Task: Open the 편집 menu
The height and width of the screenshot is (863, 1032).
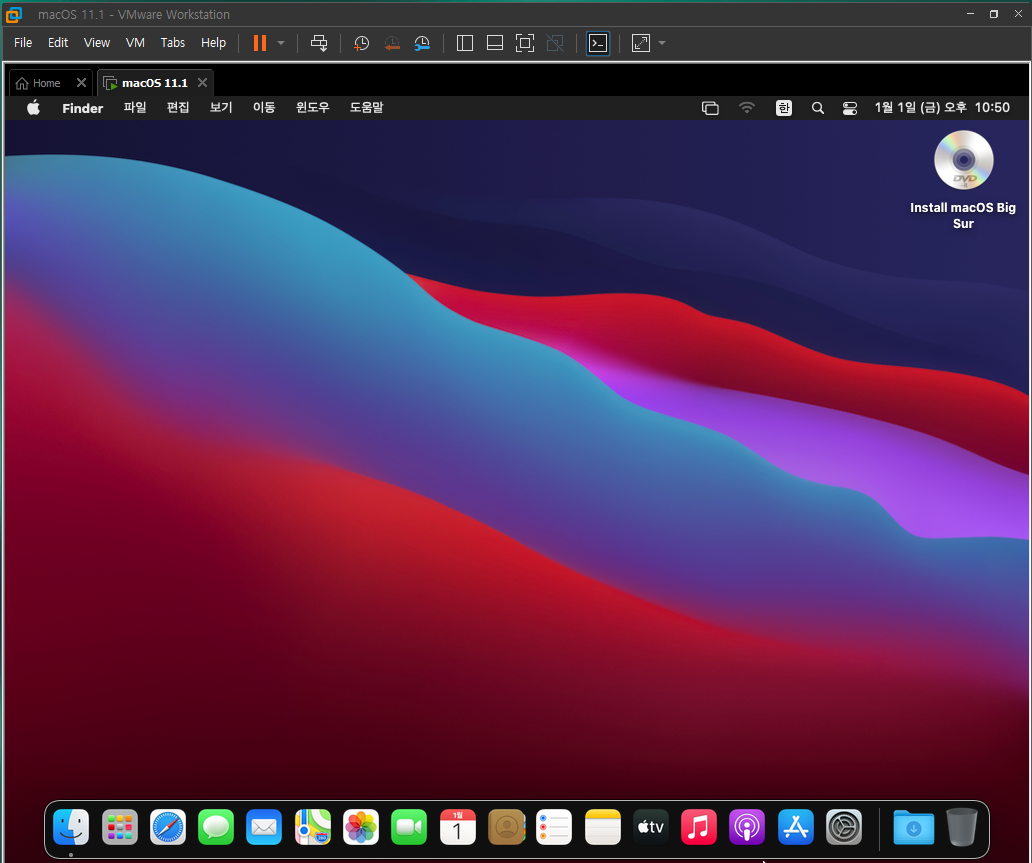Action: pyautogui.click(x=178, y=107)
